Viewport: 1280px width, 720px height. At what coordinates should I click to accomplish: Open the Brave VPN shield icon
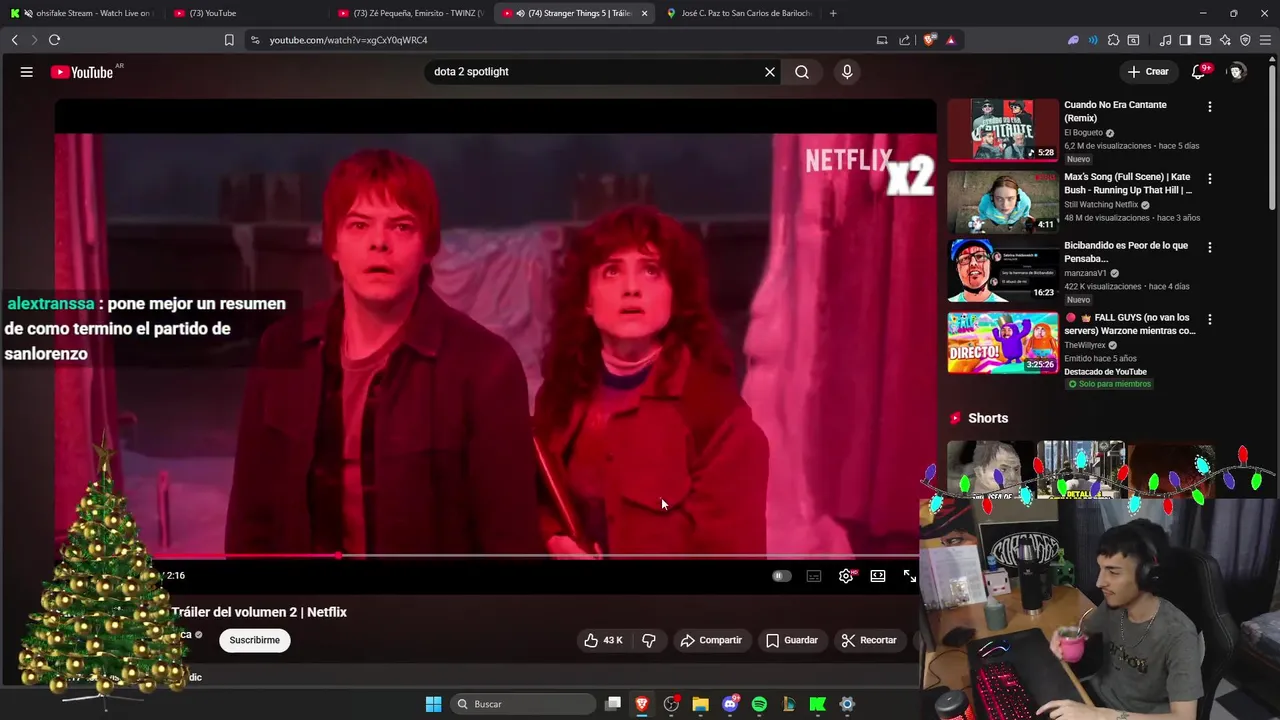tap(1245, 40)
